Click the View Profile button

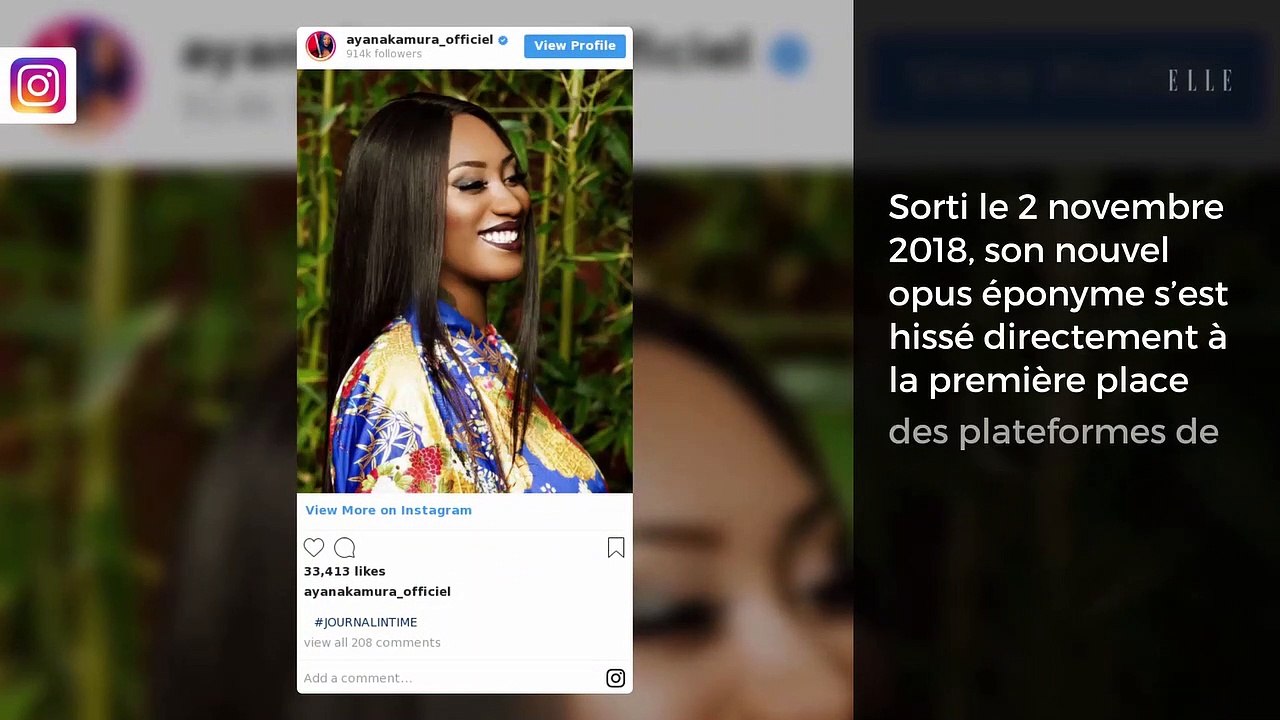click(575, 46)
